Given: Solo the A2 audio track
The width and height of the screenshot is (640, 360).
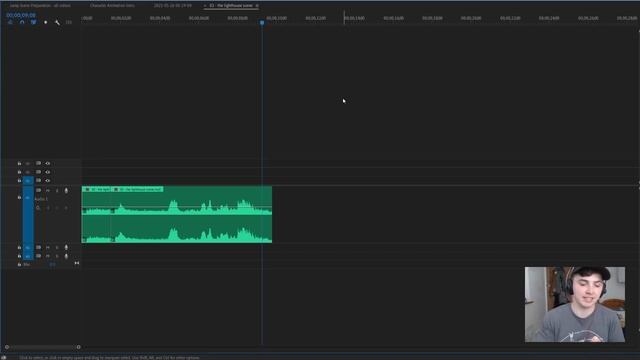Looking at the screenshot, I should pos(57,247).
